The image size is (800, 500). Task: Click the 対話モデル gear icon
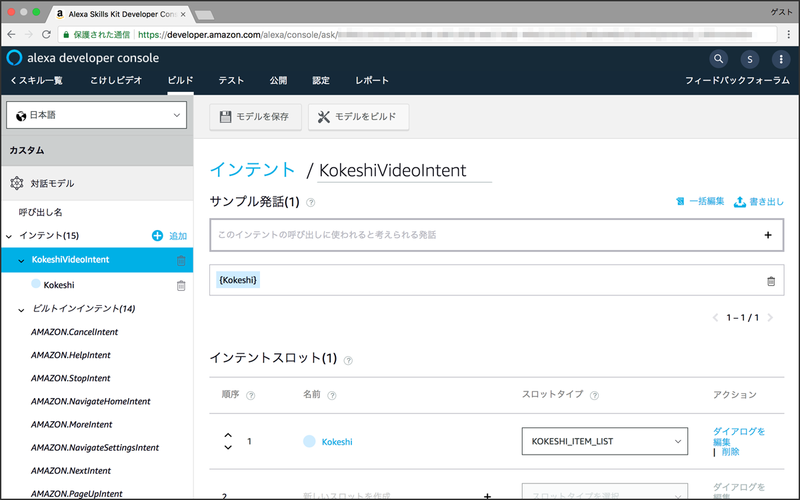coord(16,183)
